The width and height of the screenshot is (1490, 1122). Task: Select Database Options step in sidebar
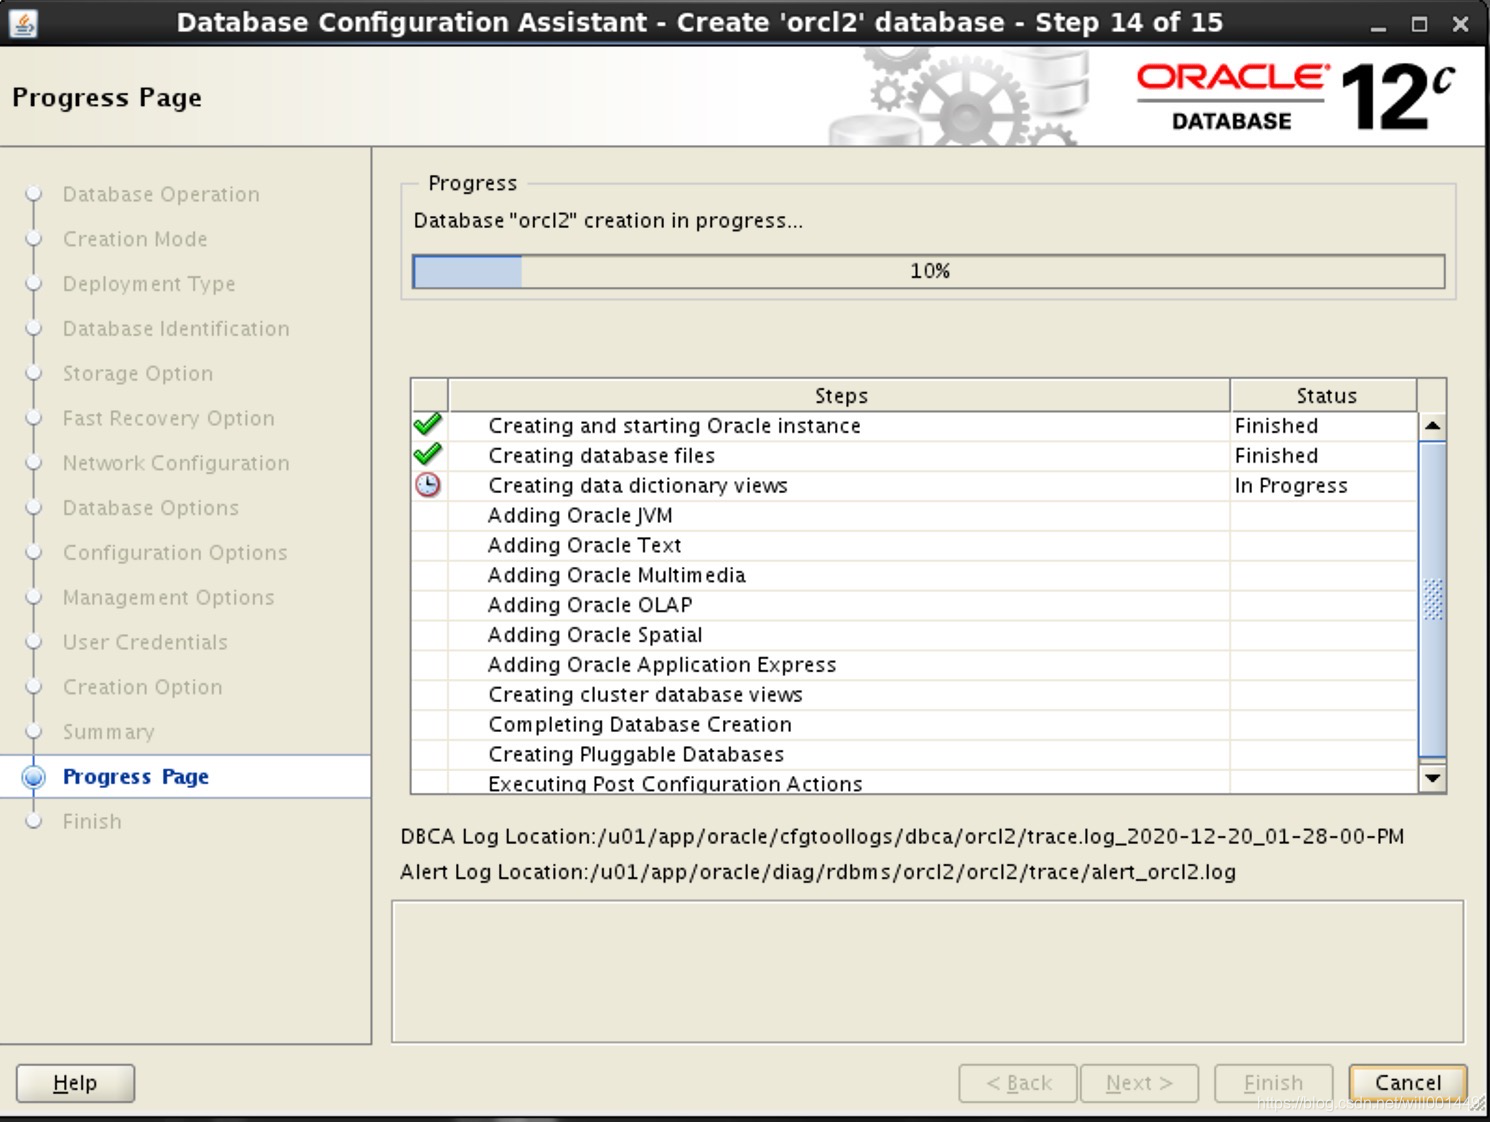[x=151, y=508]
